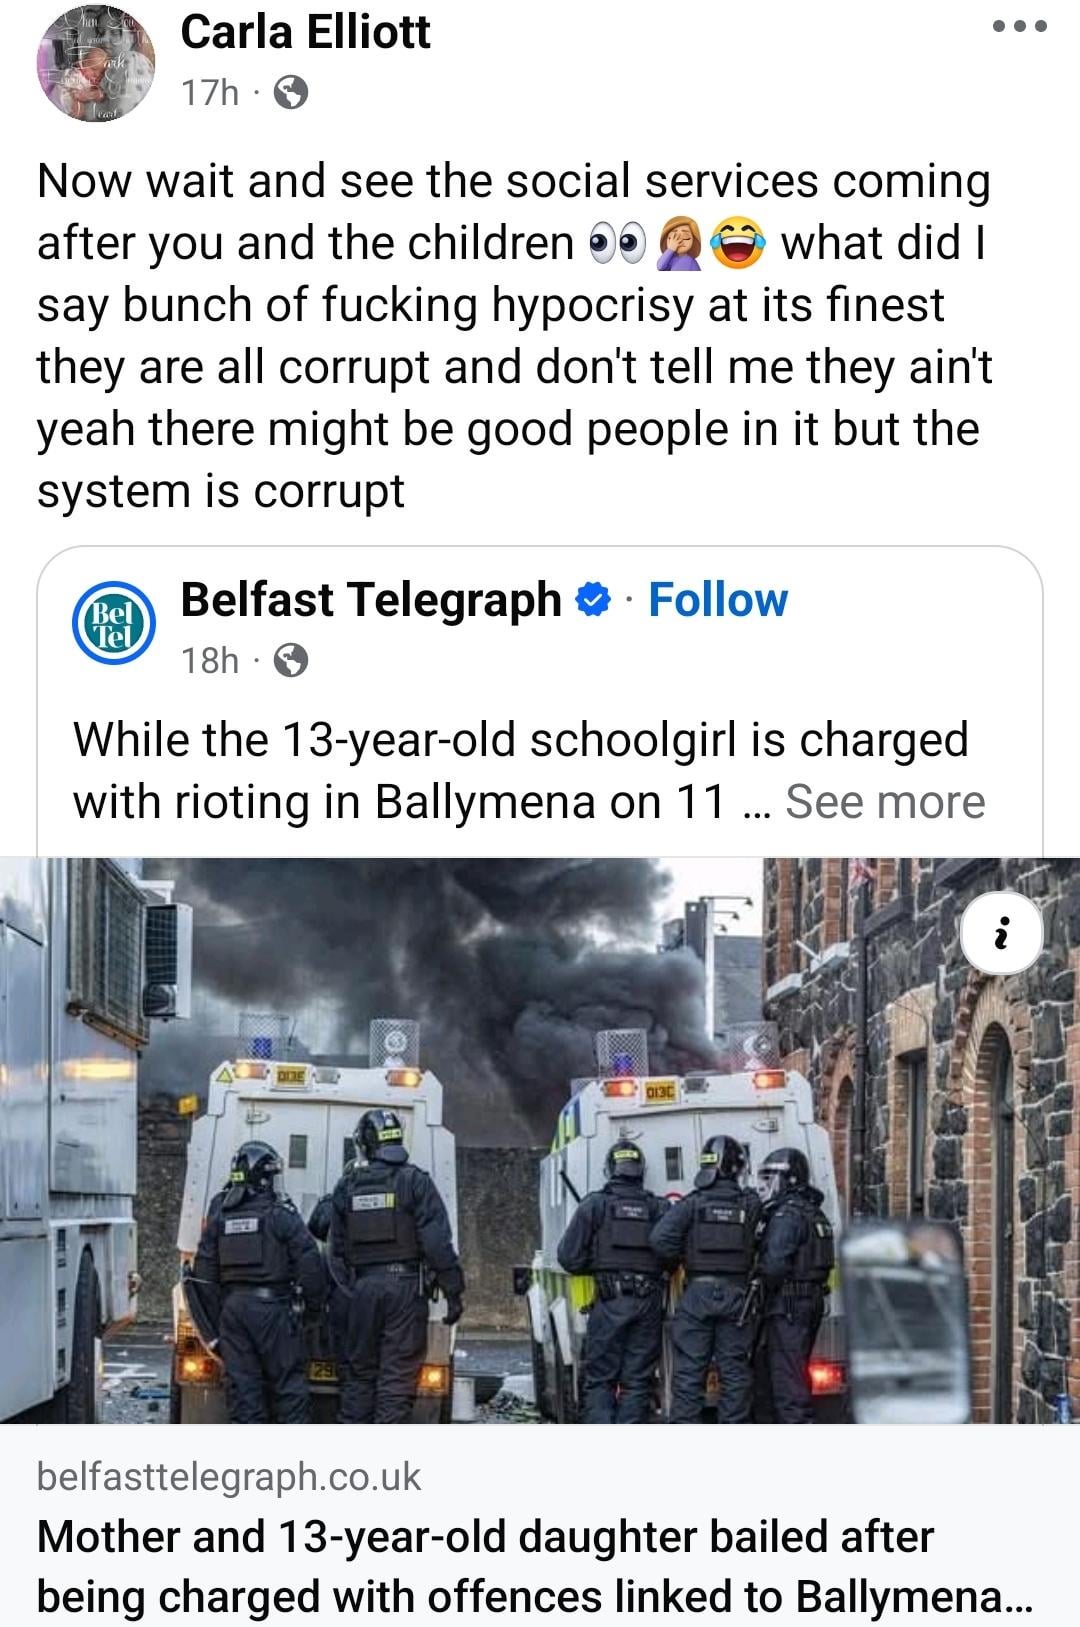Image resolution: width=1080 pixels, height=1627 pixels.
Task: Follow the Belfast Telegraph page
Action: (x=718, y=600)
